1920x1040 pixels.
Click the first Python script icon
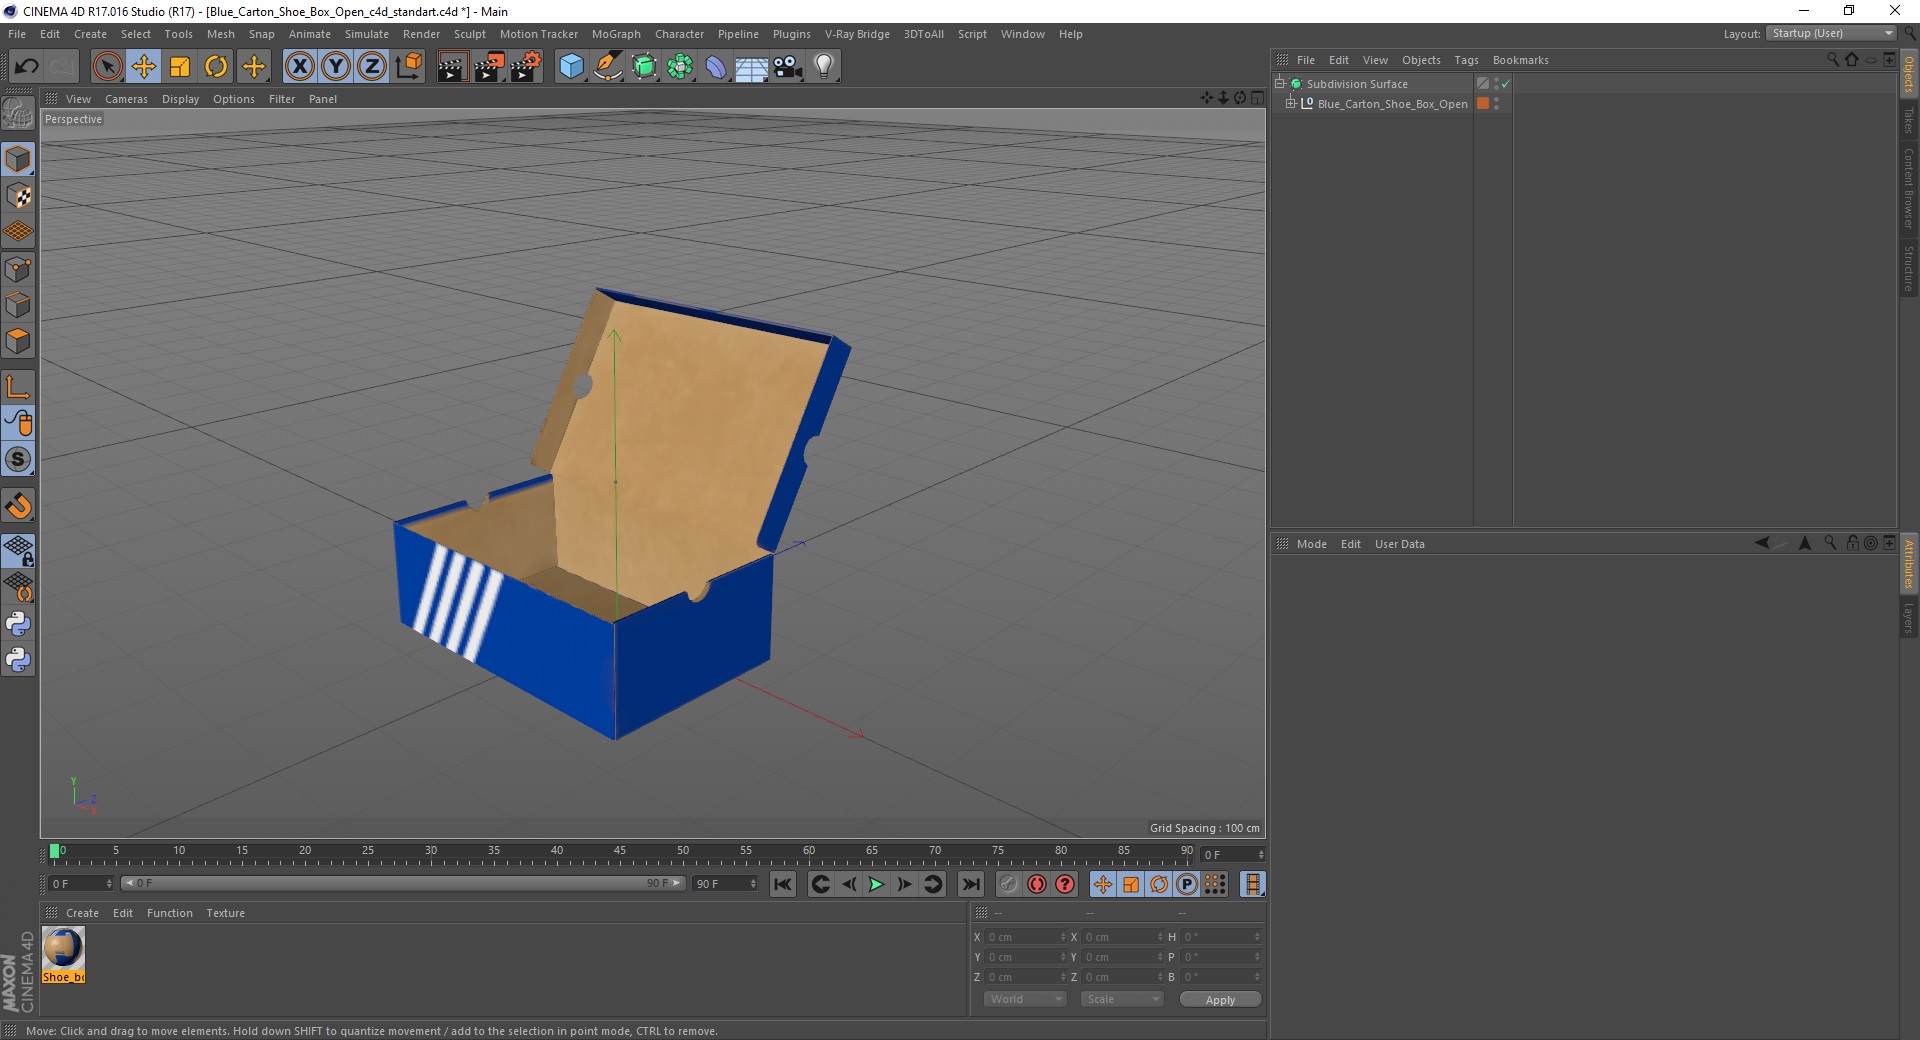tap(18, 624)
